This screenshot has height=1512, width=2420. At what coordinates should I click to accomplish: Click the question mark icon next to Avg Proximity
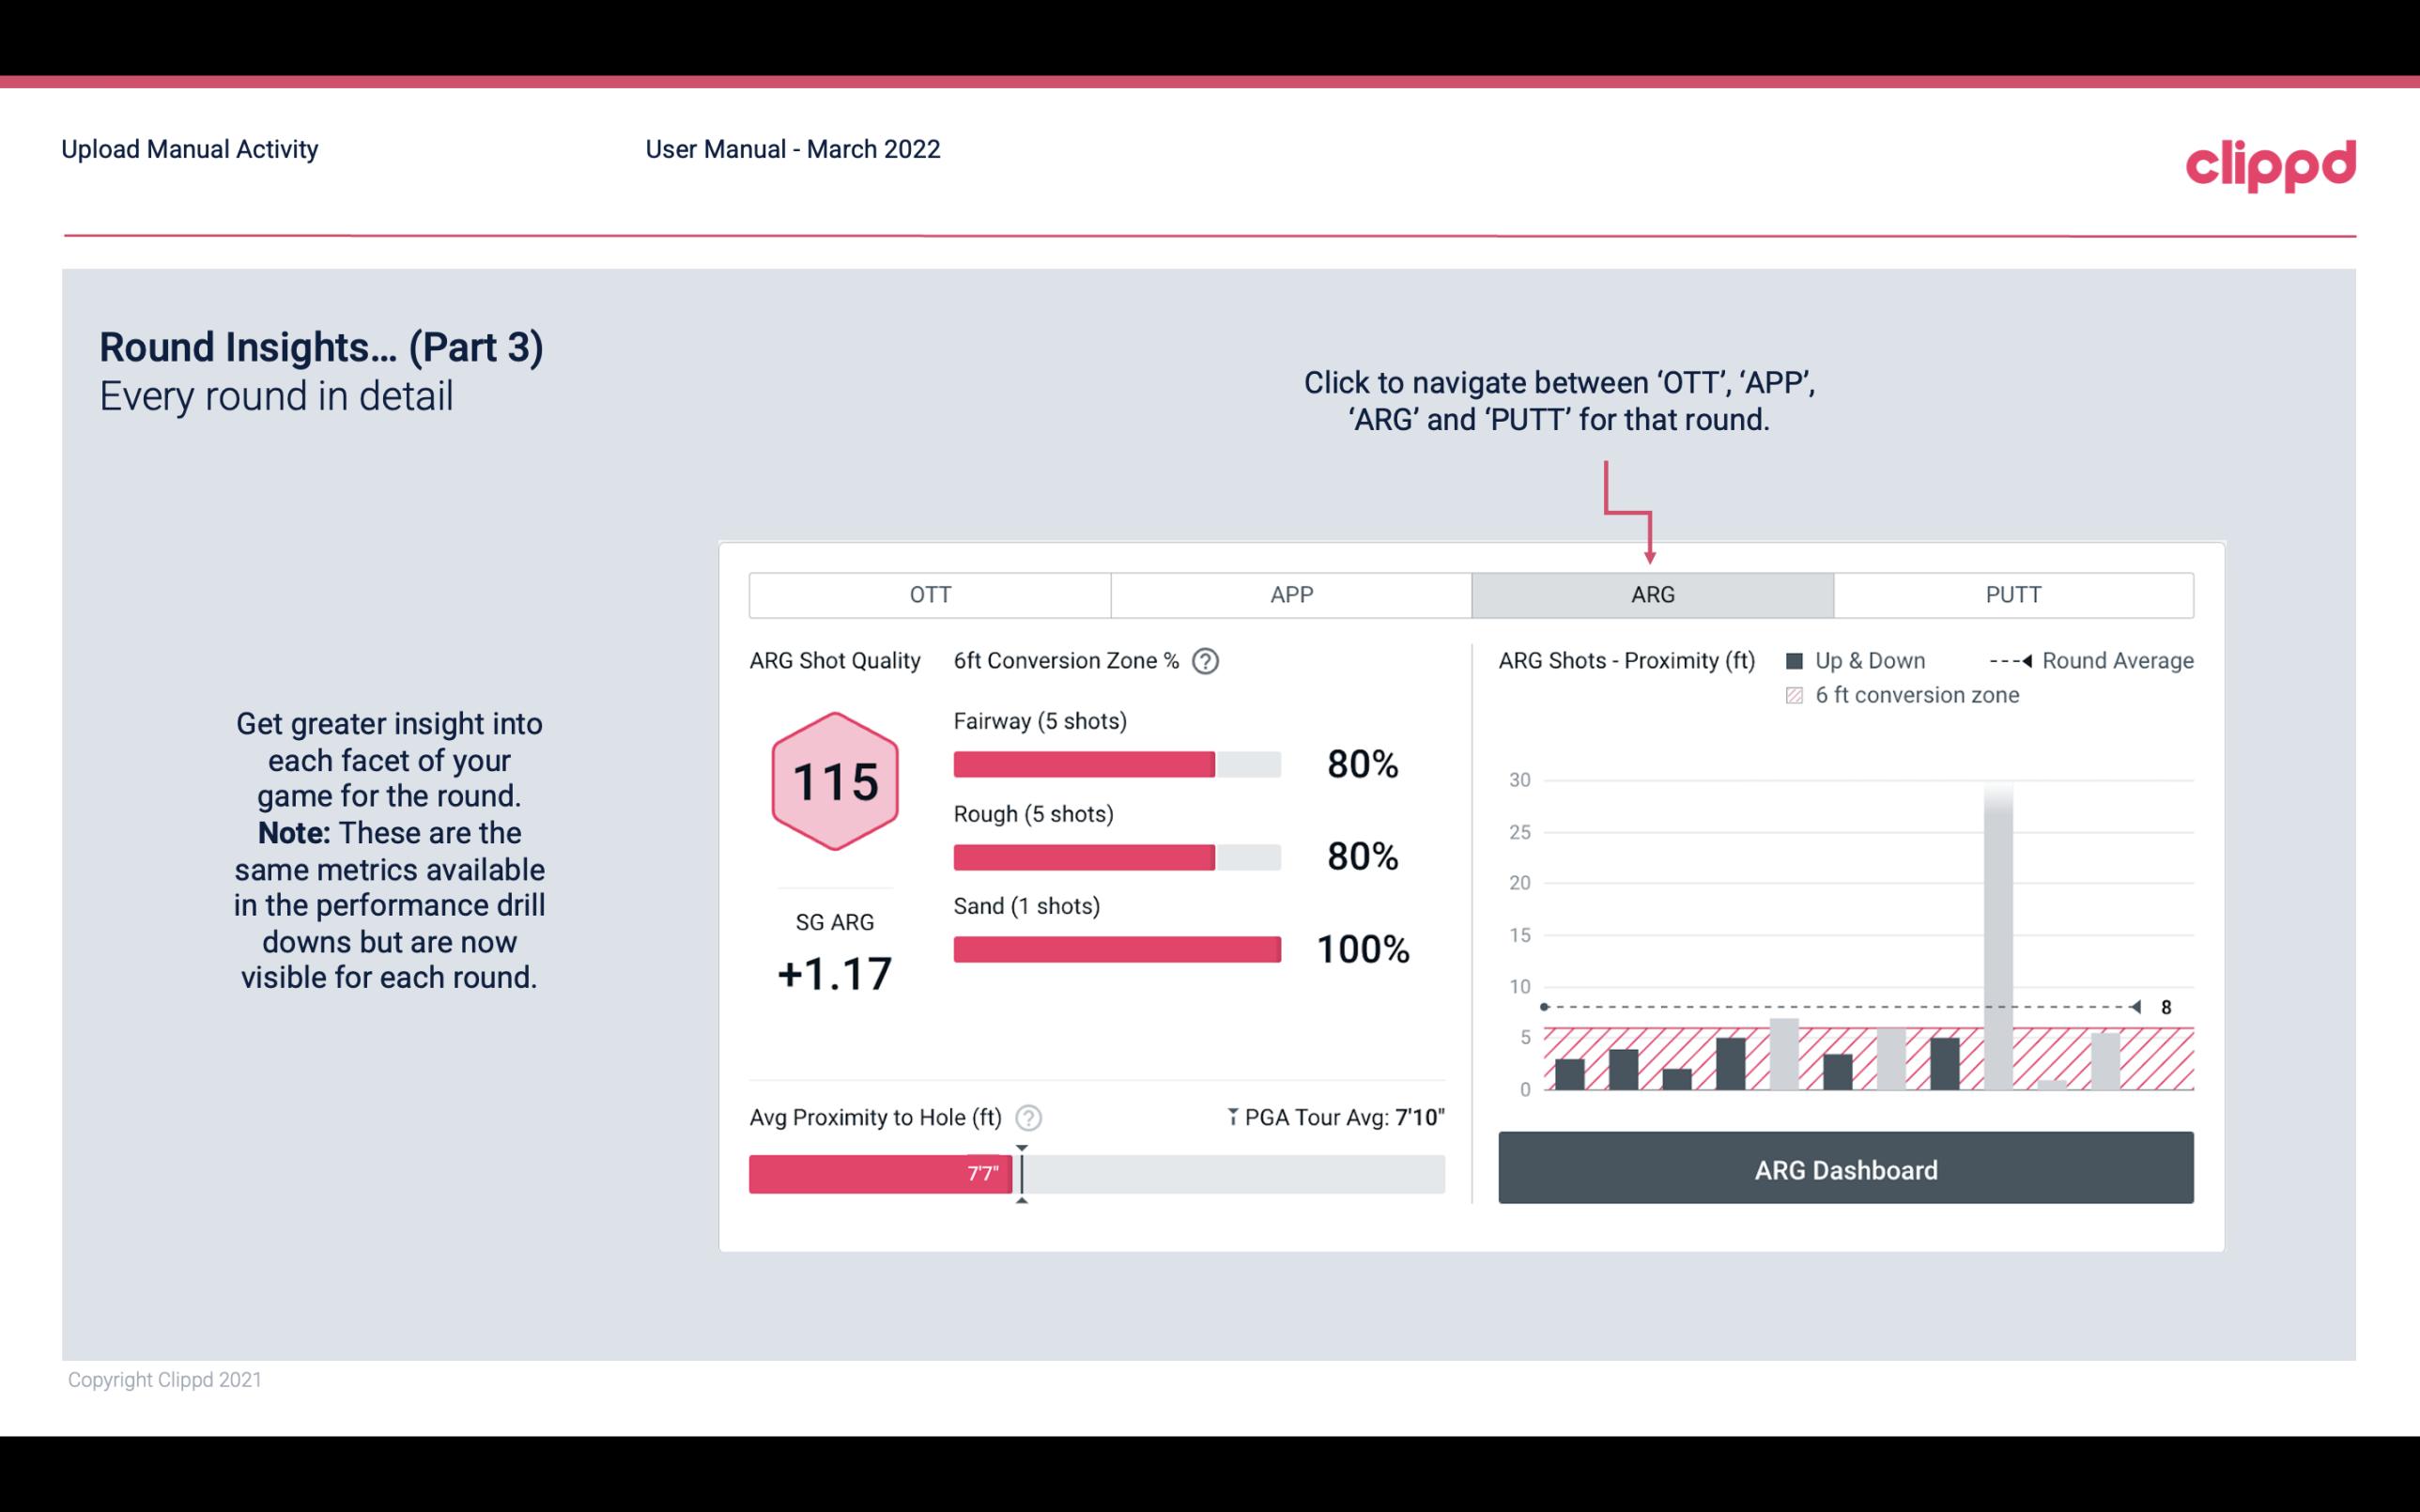pyautogui.click(x=1029, y=1117)
